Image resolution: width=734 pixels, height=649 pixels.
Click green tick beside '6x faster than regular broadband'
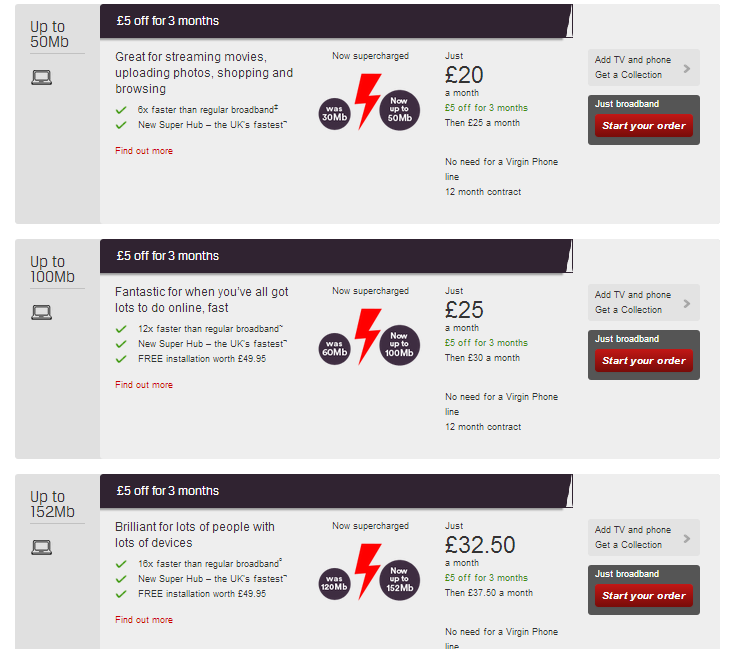tap(121, 109)
